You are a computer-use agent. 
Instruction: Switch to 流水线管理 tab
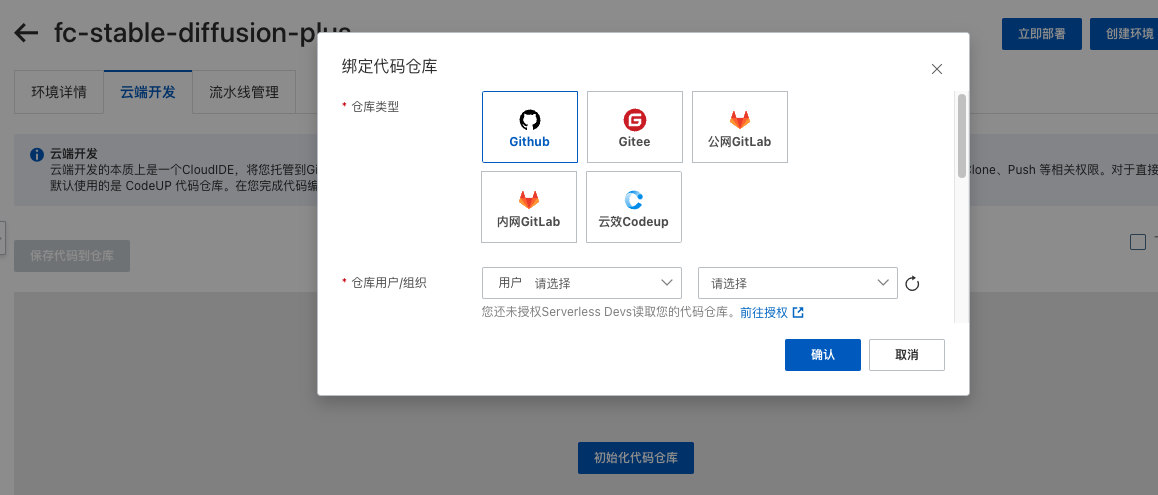pyautogui.click(x=244, y=92)
